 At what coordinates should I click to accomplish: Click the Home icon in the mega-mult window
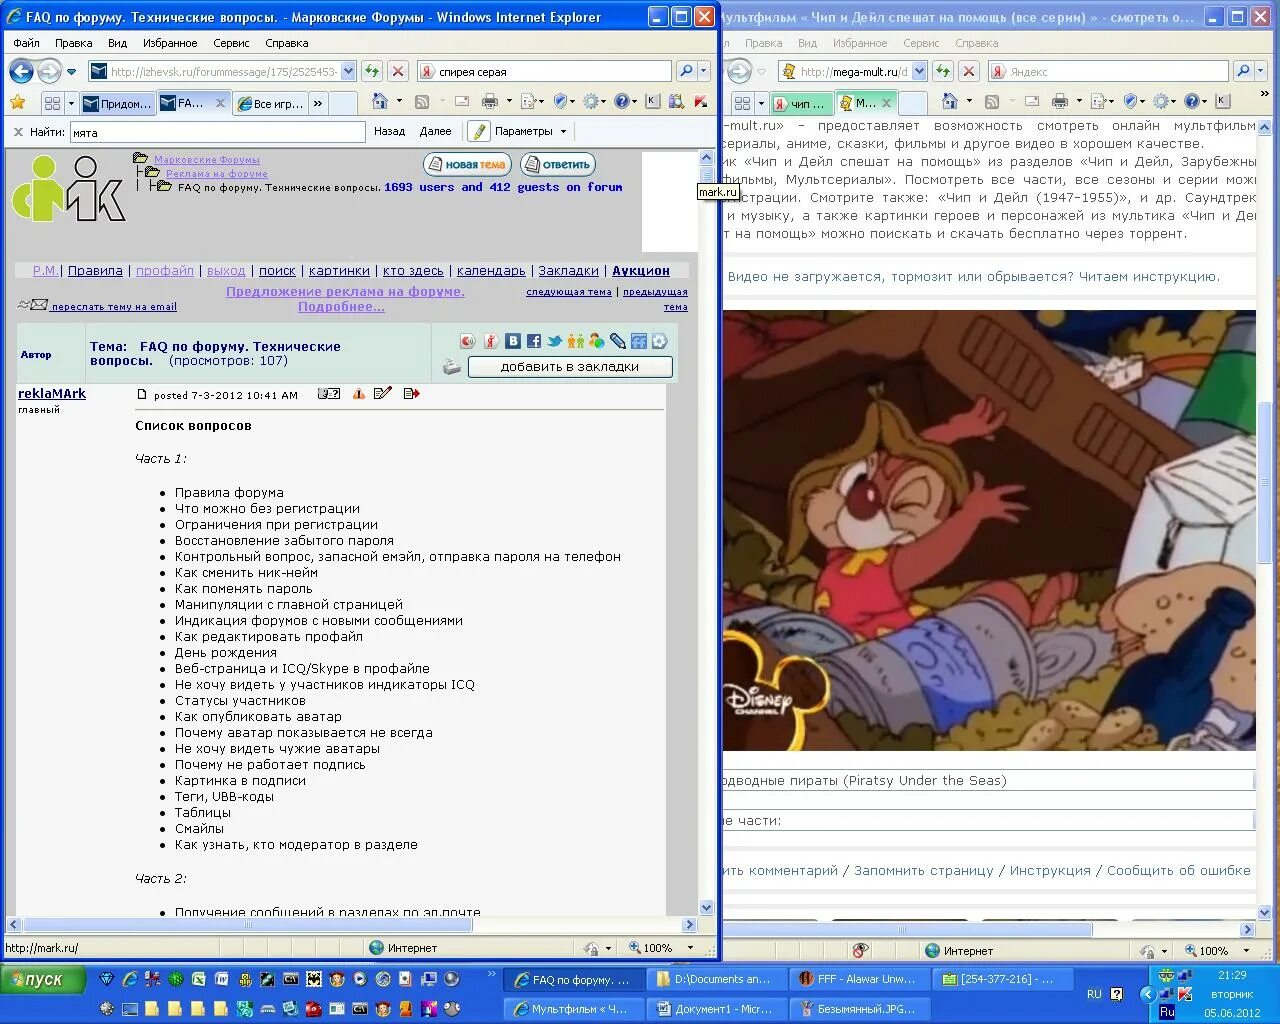point(949,101)
